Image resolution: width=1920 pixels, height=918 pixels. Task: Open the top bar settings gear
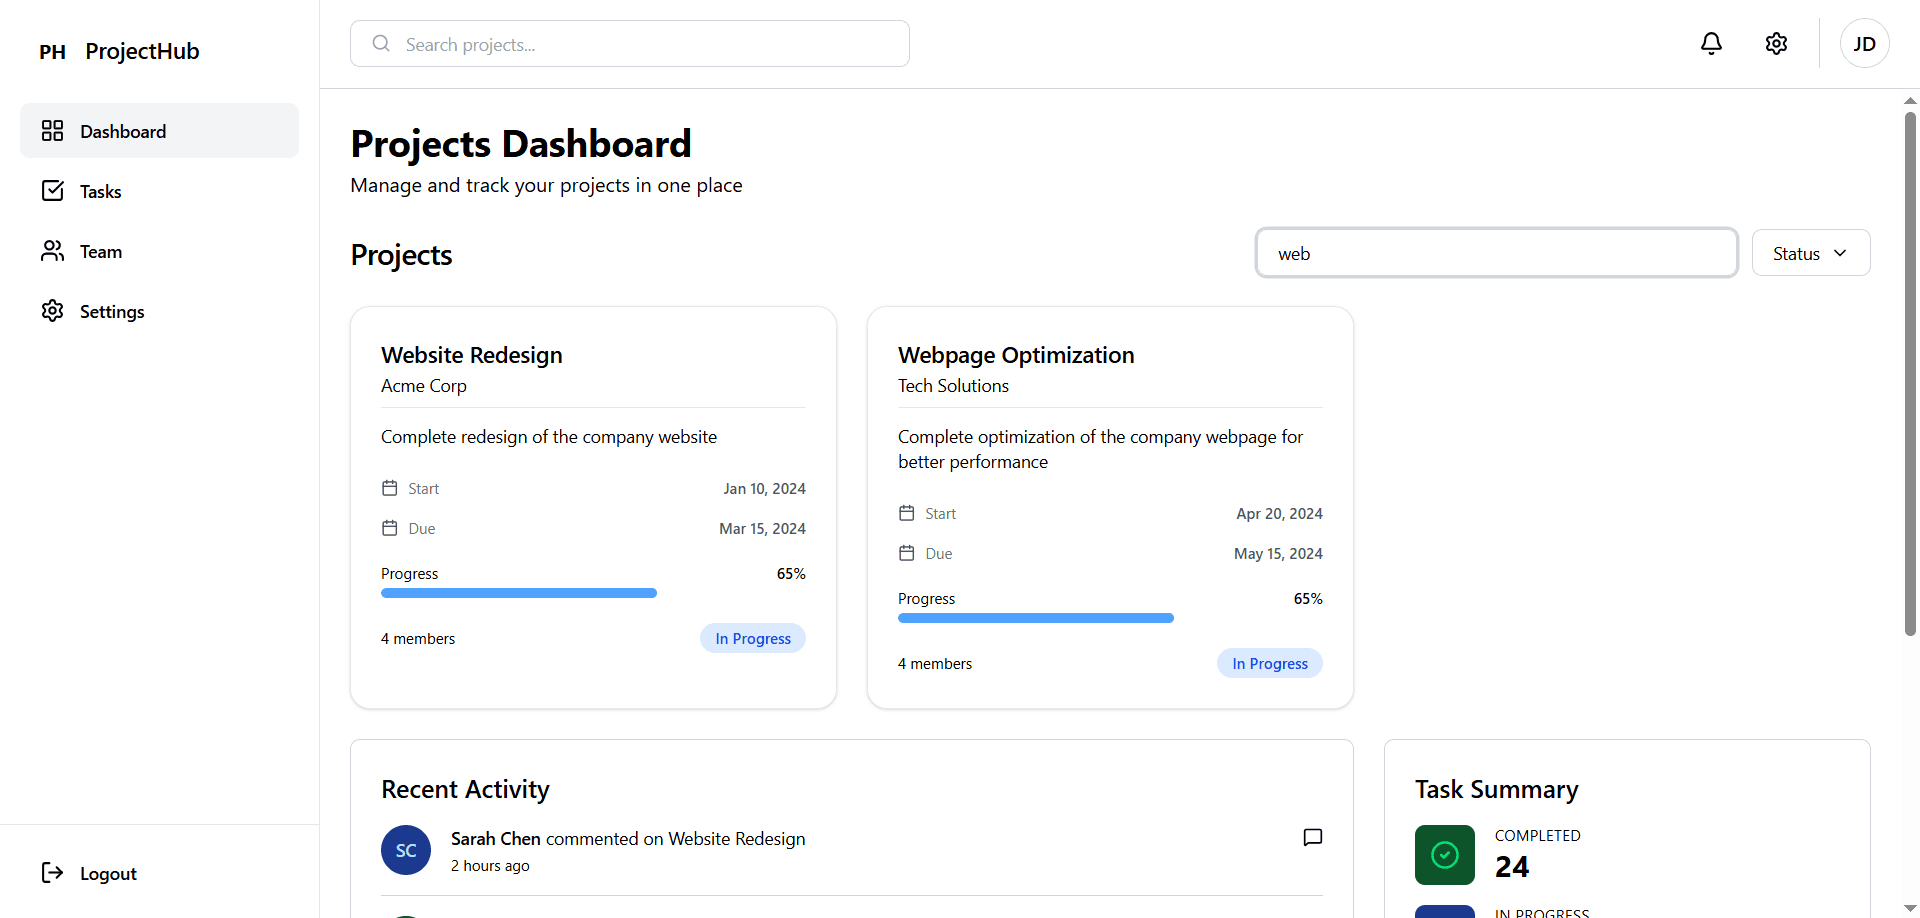coord(1776,43)
